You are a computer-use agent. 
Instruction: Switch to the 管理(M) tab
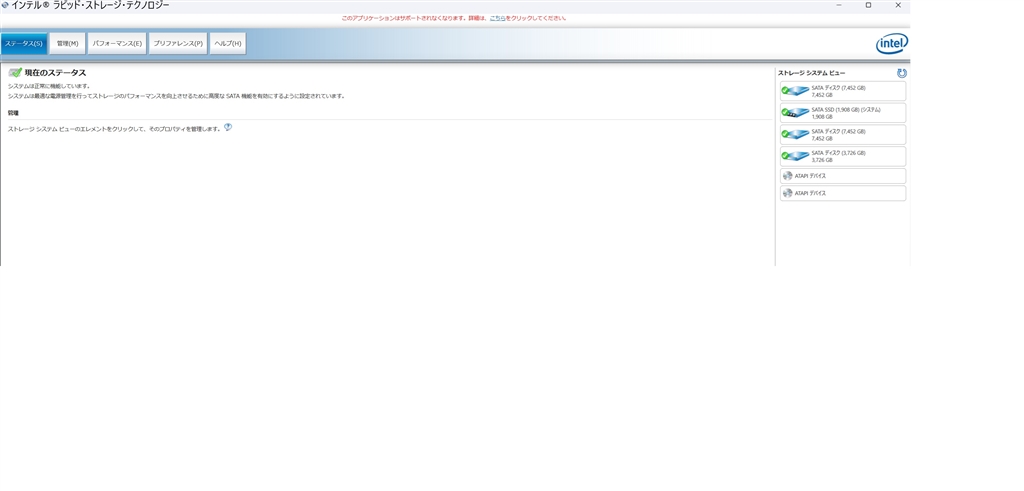(67, 44)
